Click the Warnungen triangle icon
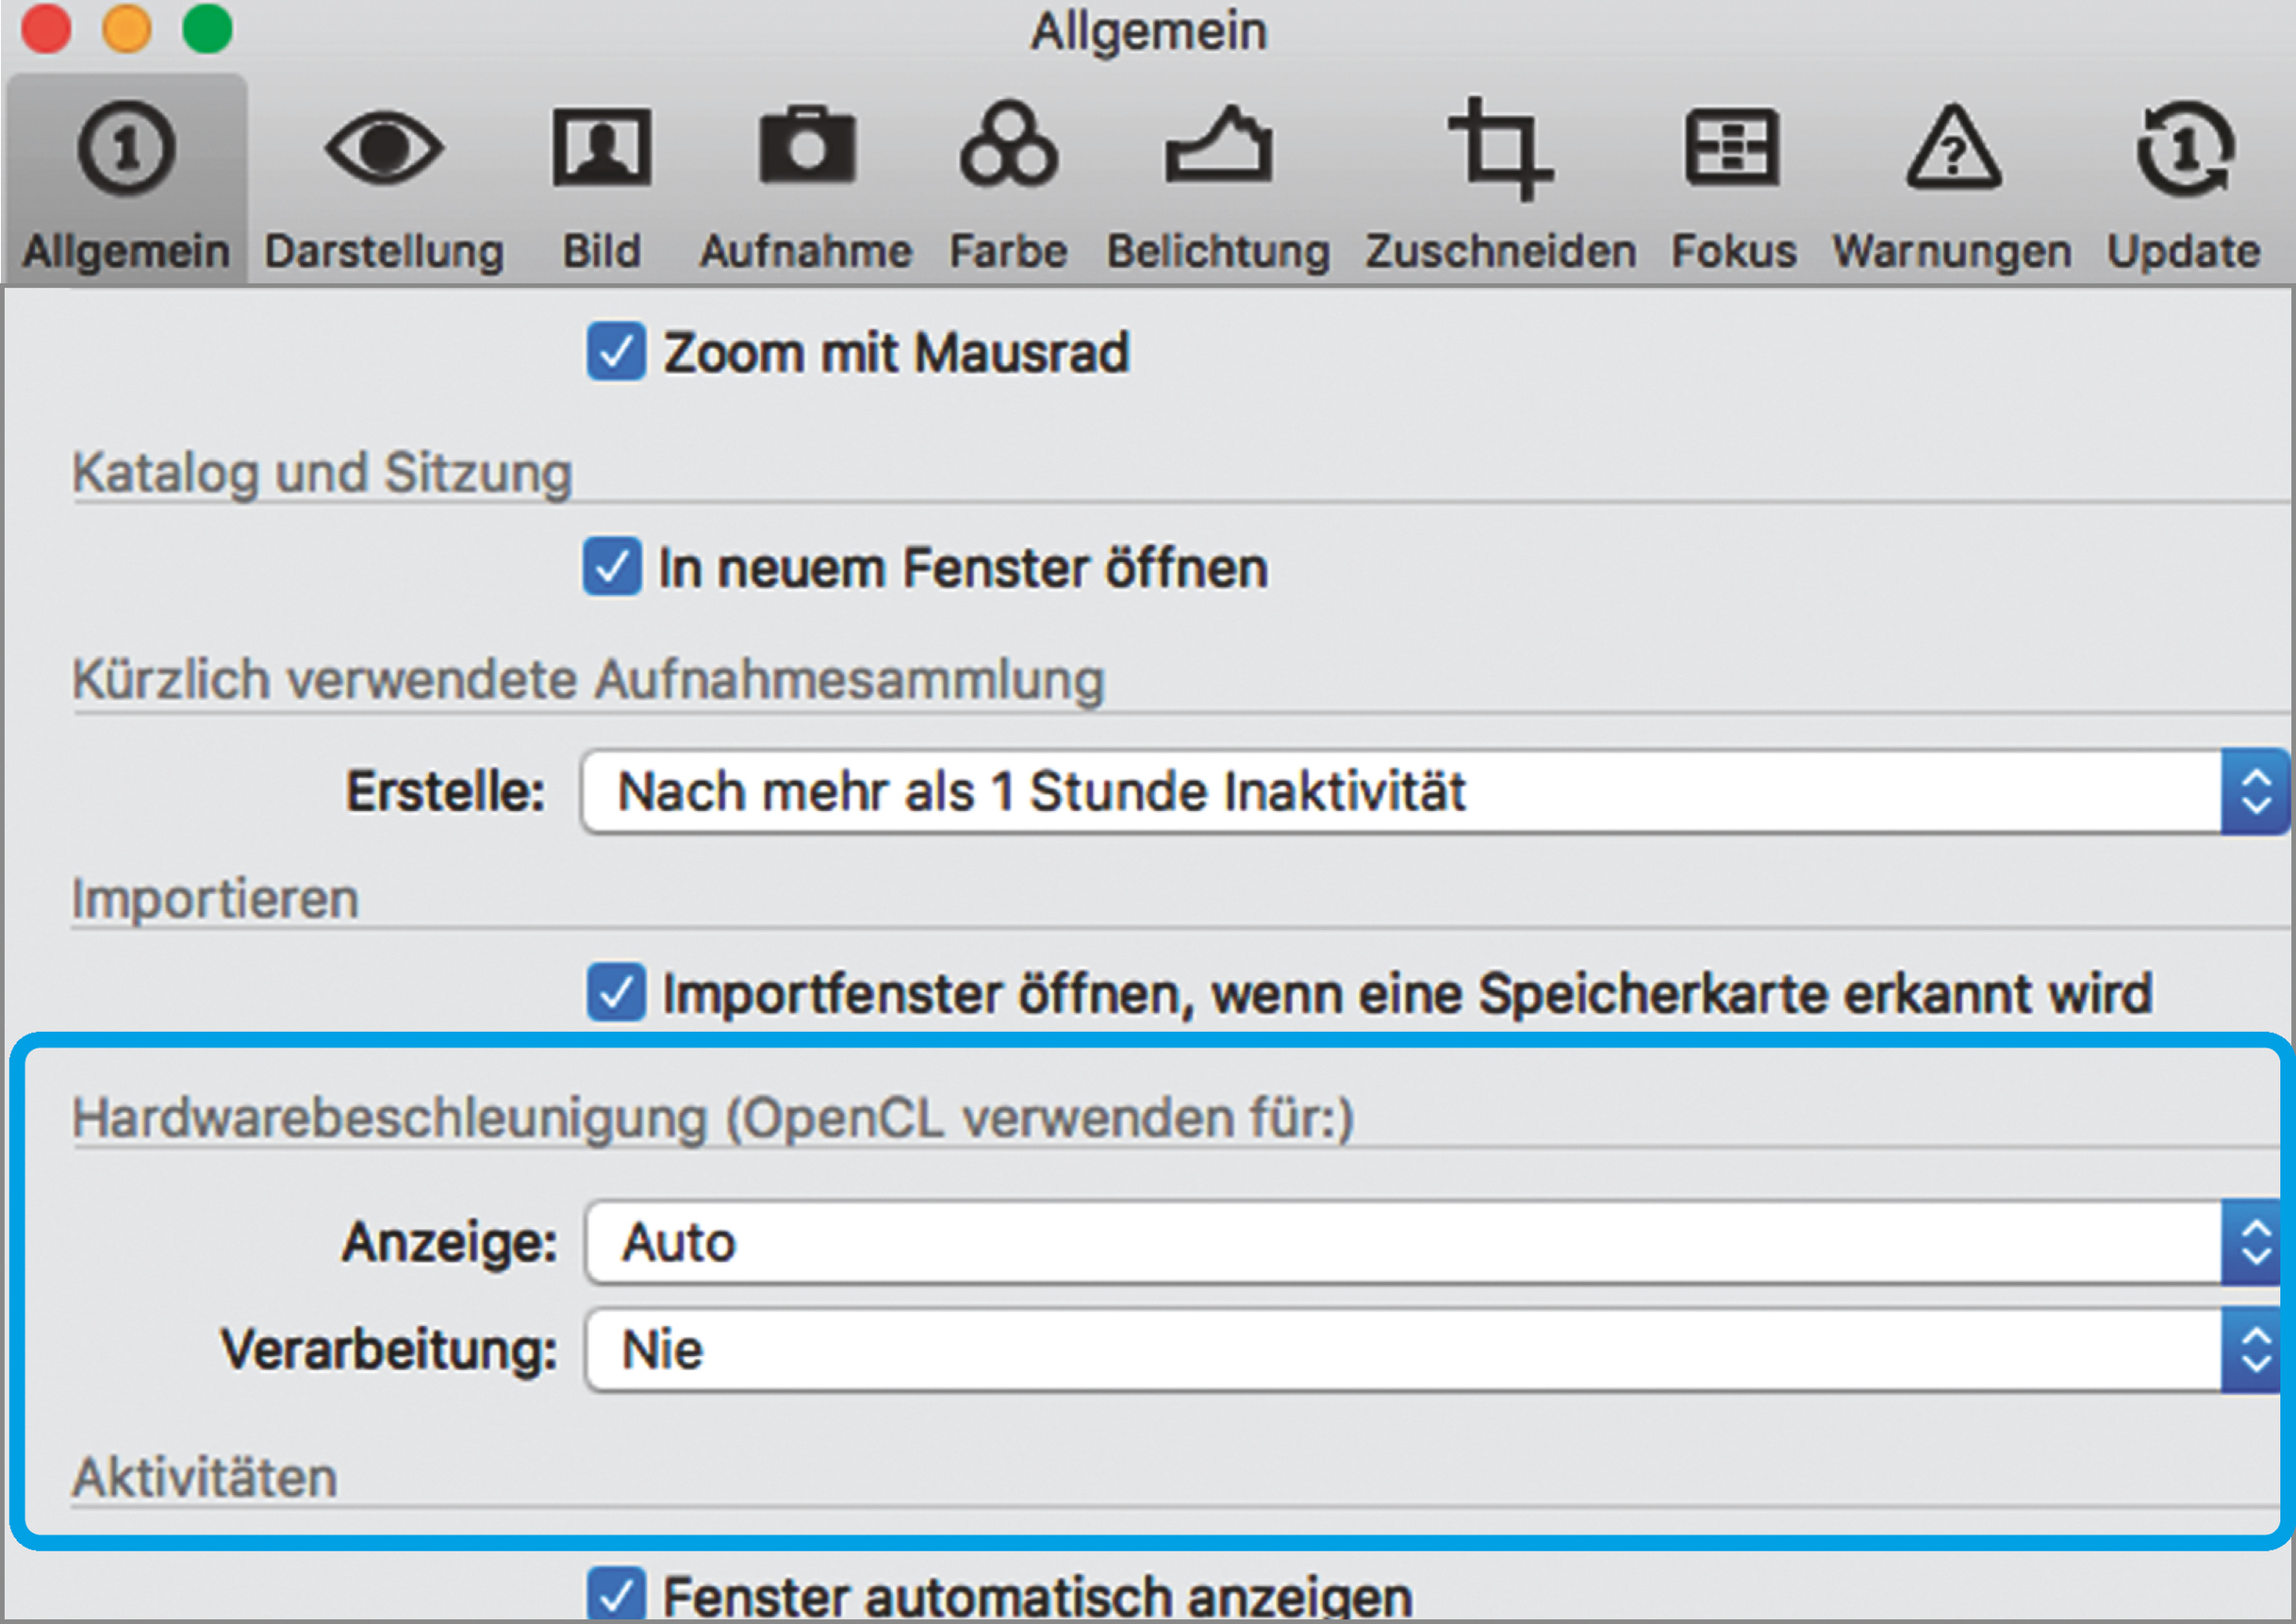 pyautogui.click(x=1952, y=148)
